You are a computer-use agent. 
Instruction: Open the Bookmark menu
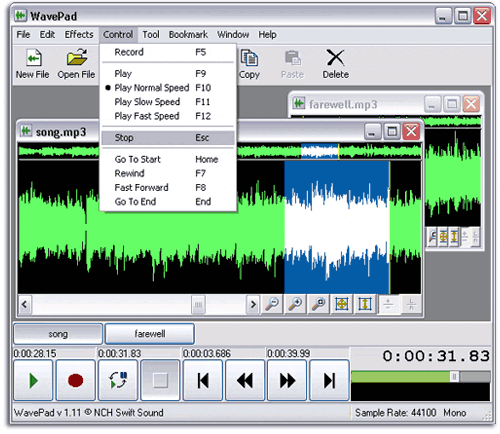tap(188, 34)
